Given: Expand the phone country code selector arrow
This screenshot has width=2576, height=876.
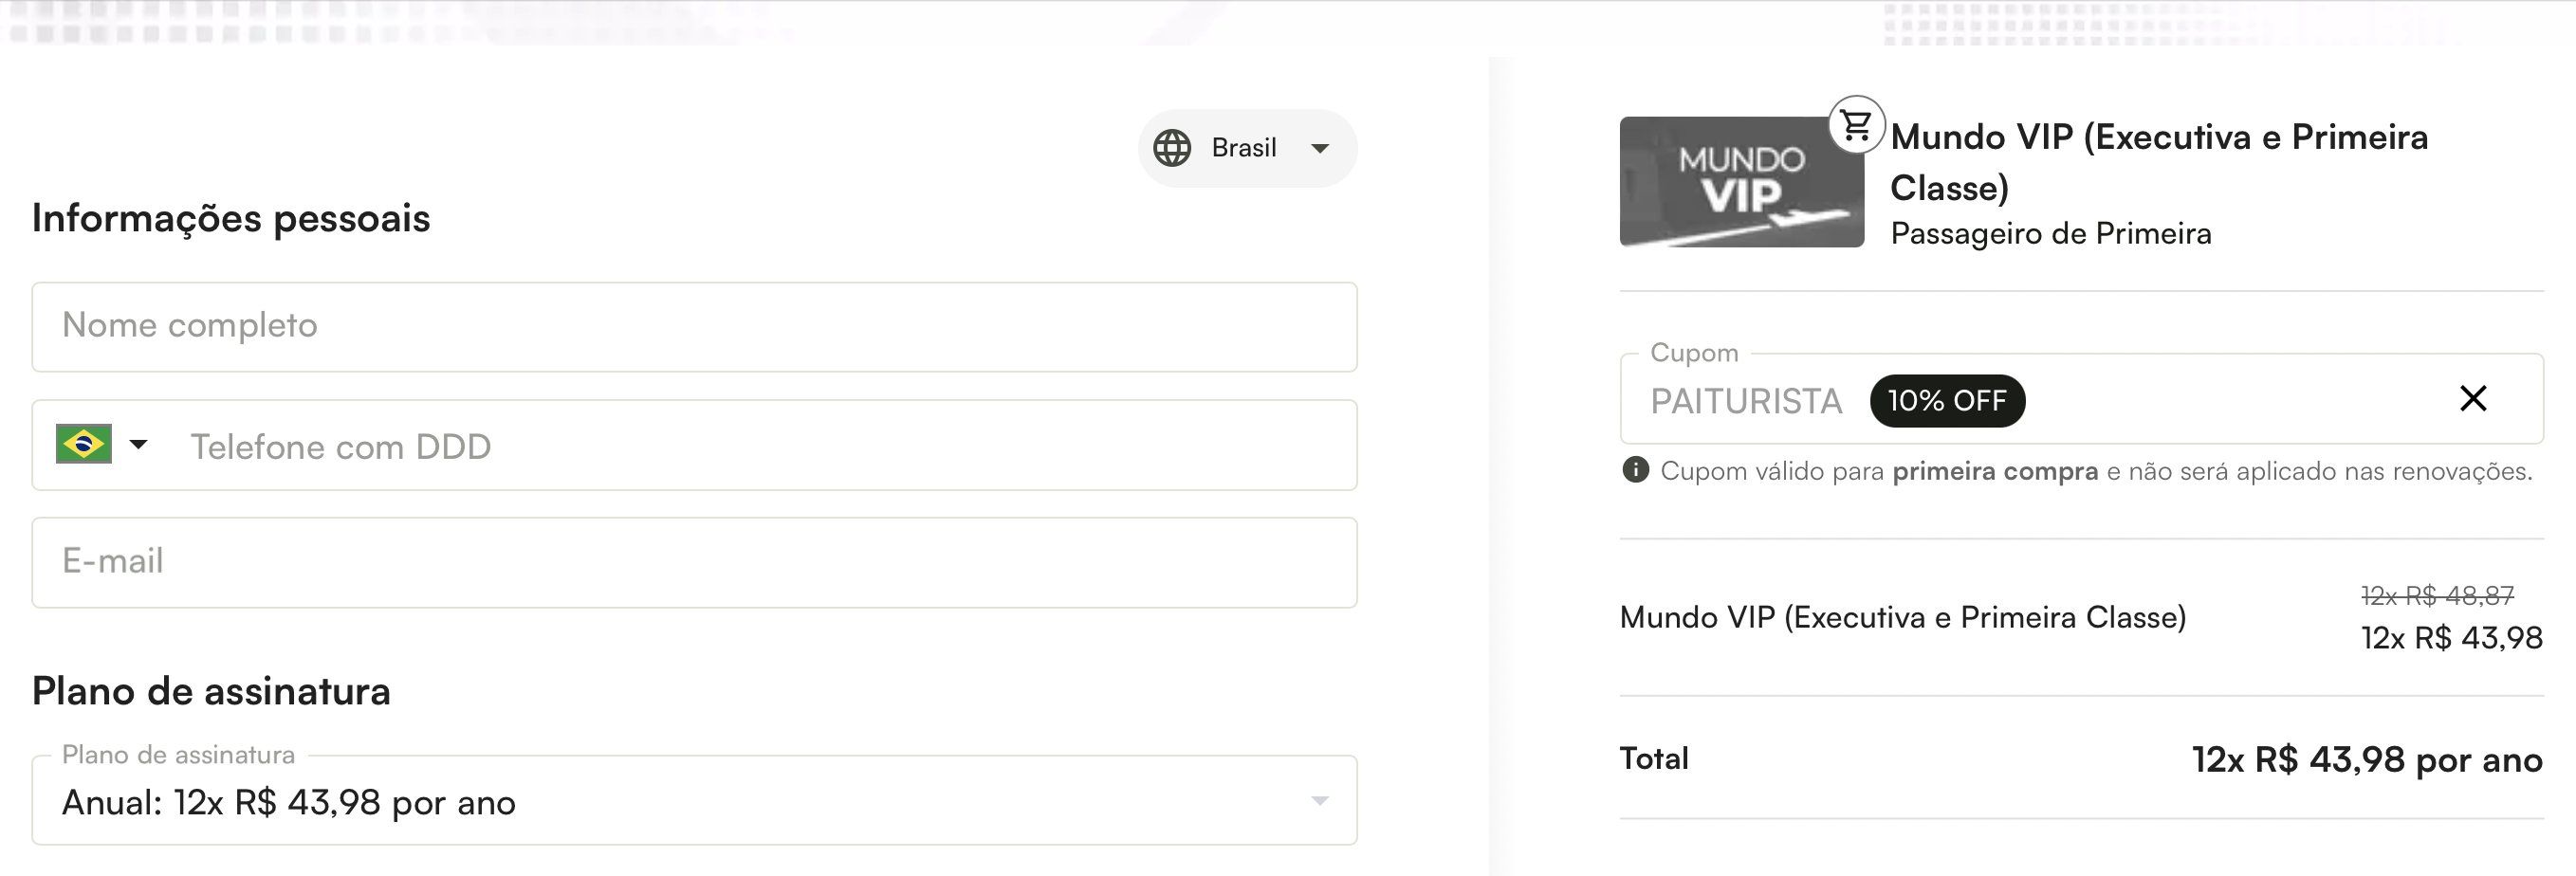Looking at the screenshot, I should [x=138, y=444].
